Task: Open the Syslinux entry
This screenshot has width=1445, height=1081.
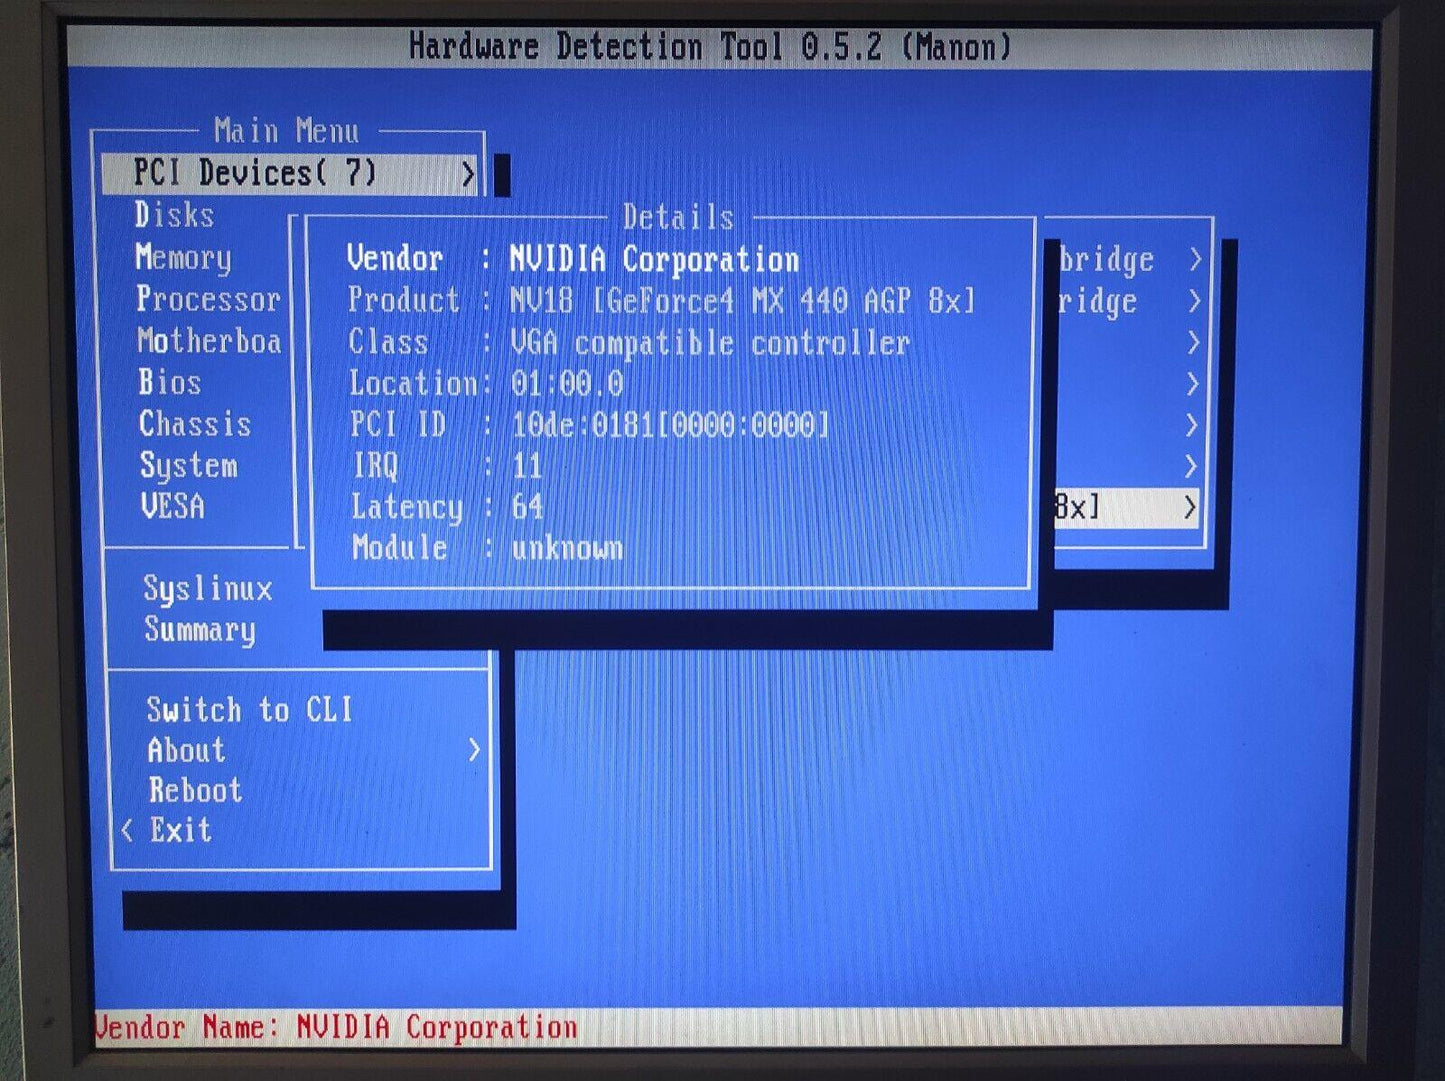Action: click(x=208, y=588)
